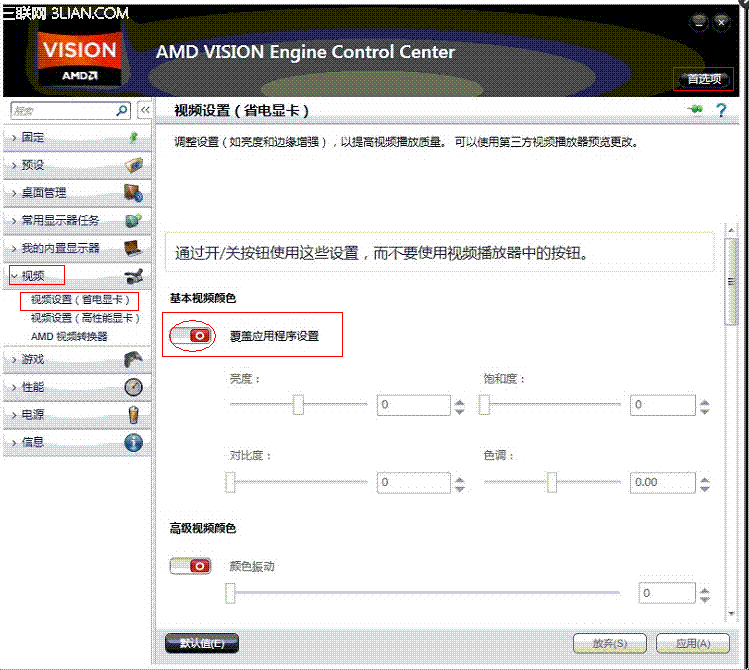Expand the 固定 section
This screenshot has height=670, width=749.
click(x=76, y=138)
